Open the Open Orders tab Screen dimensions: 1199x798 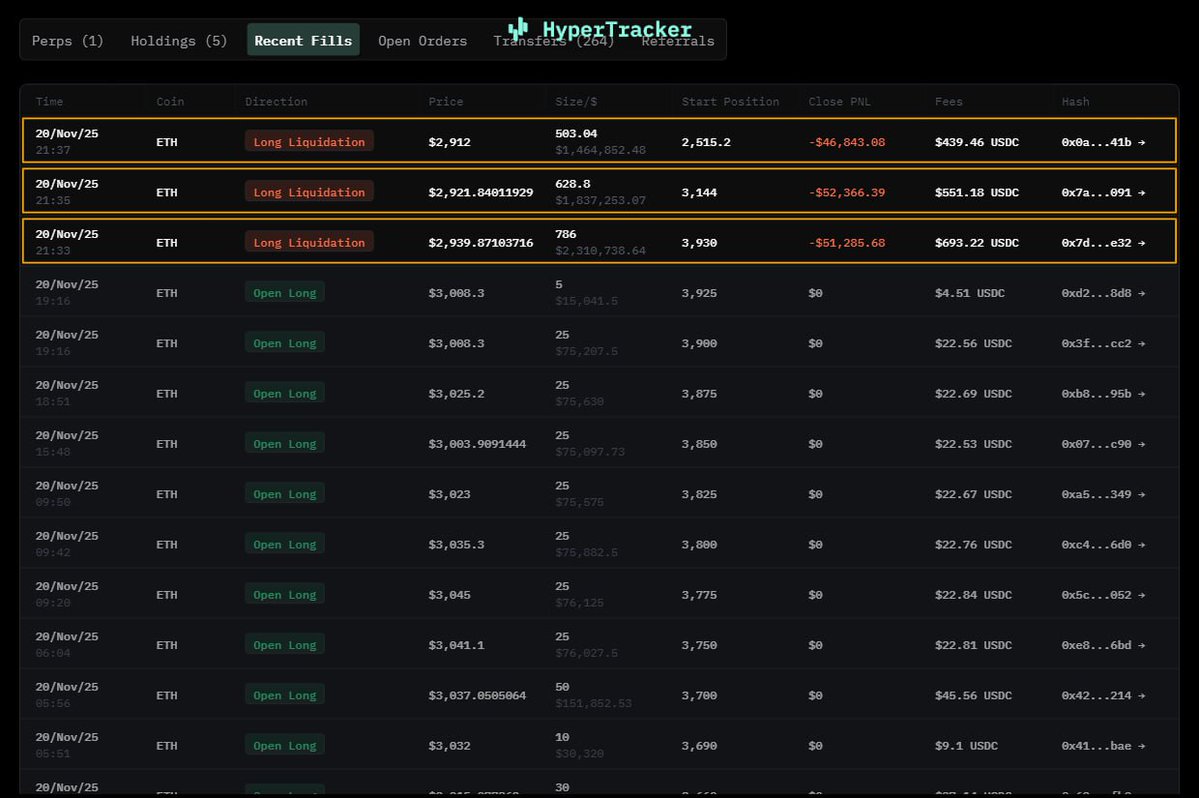coord(422,41)
